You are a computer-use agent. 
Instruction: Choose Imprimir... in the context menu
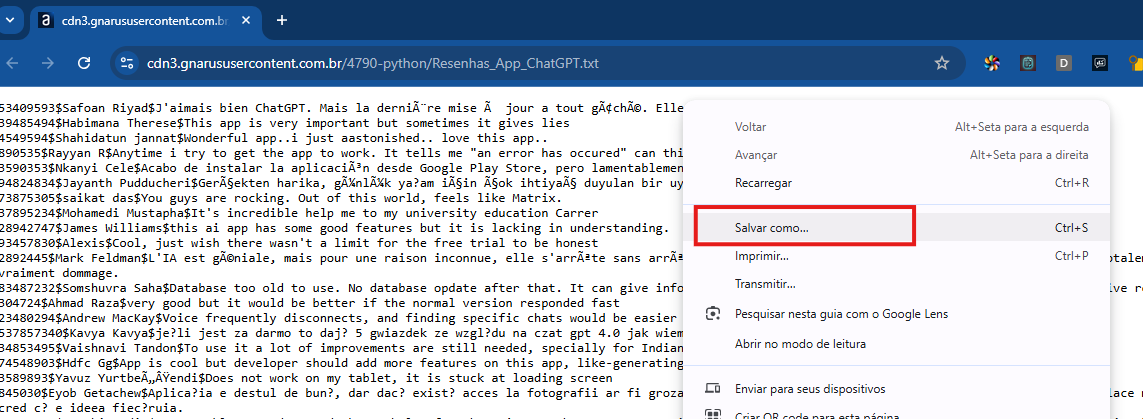pos(897,256)
